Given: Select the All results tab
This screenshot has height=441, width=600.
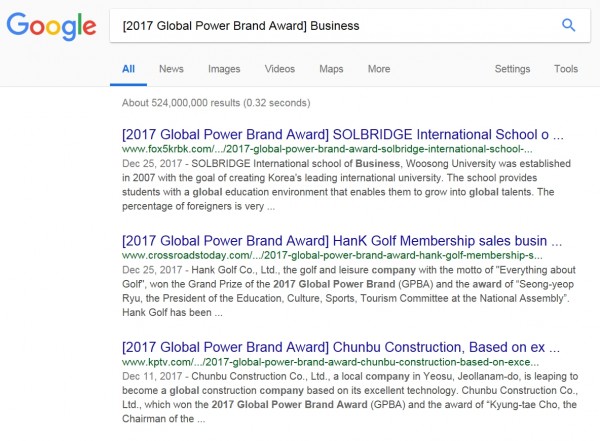Looking at the screenshot, I should point(128,69).
